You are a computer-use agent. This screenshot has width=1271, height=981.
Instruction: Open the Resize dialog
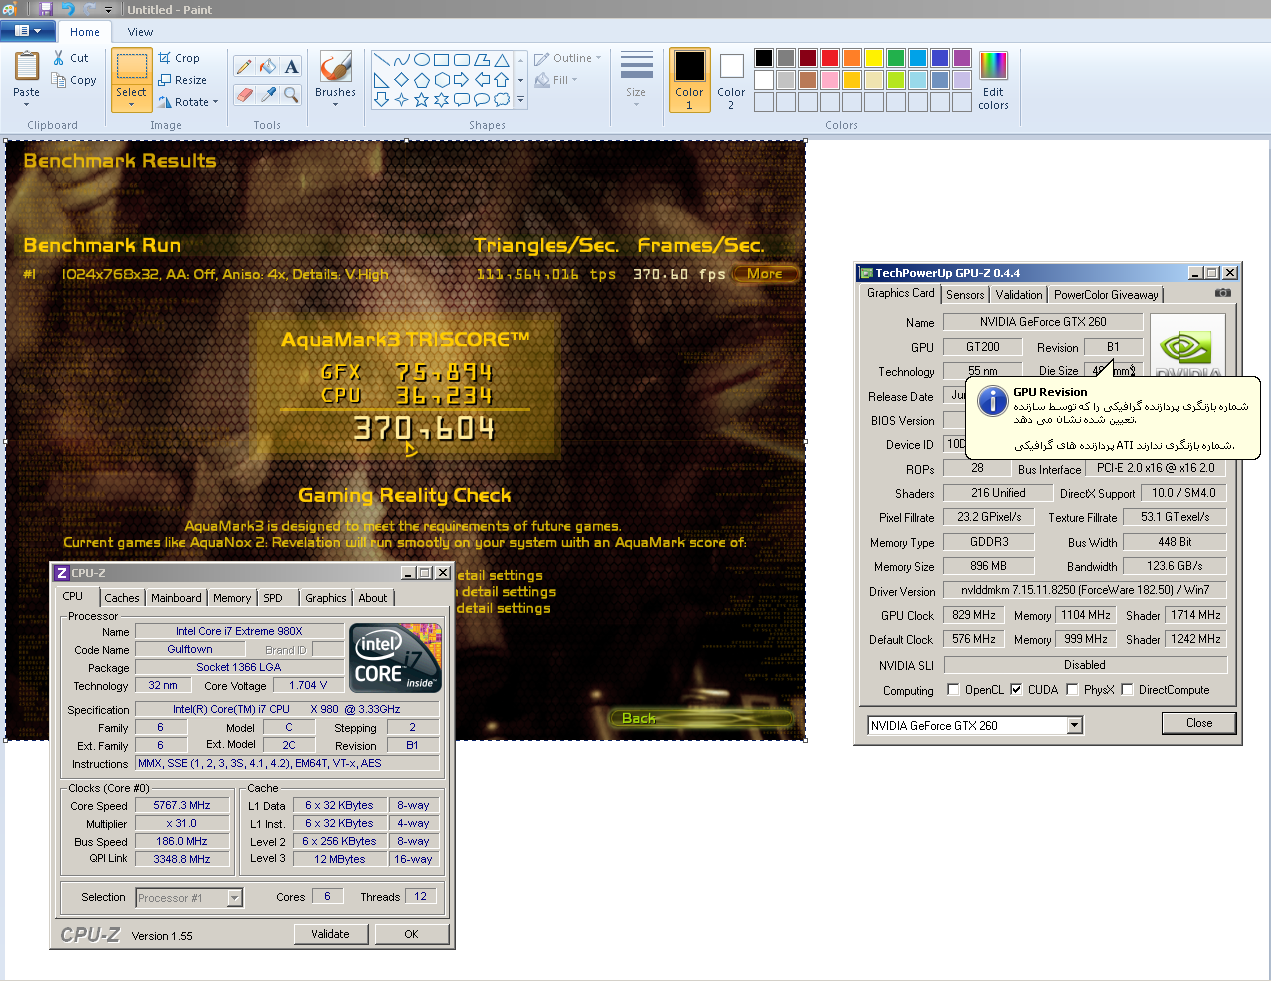pos(182,80)
